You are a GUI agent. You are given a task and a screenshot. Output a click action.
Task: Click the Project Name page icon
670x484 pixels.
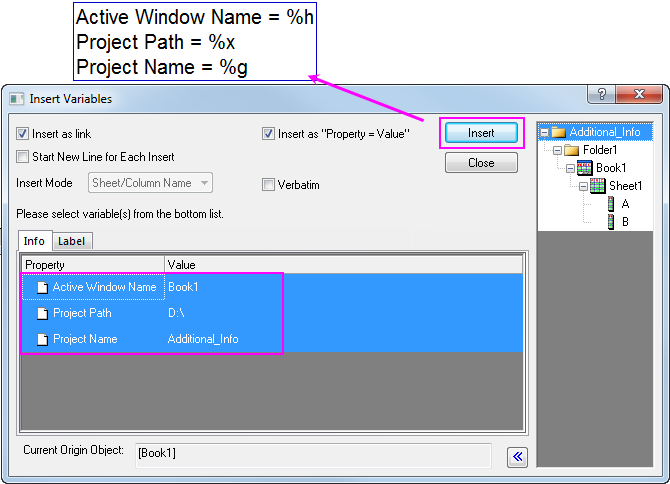(42, 340)
